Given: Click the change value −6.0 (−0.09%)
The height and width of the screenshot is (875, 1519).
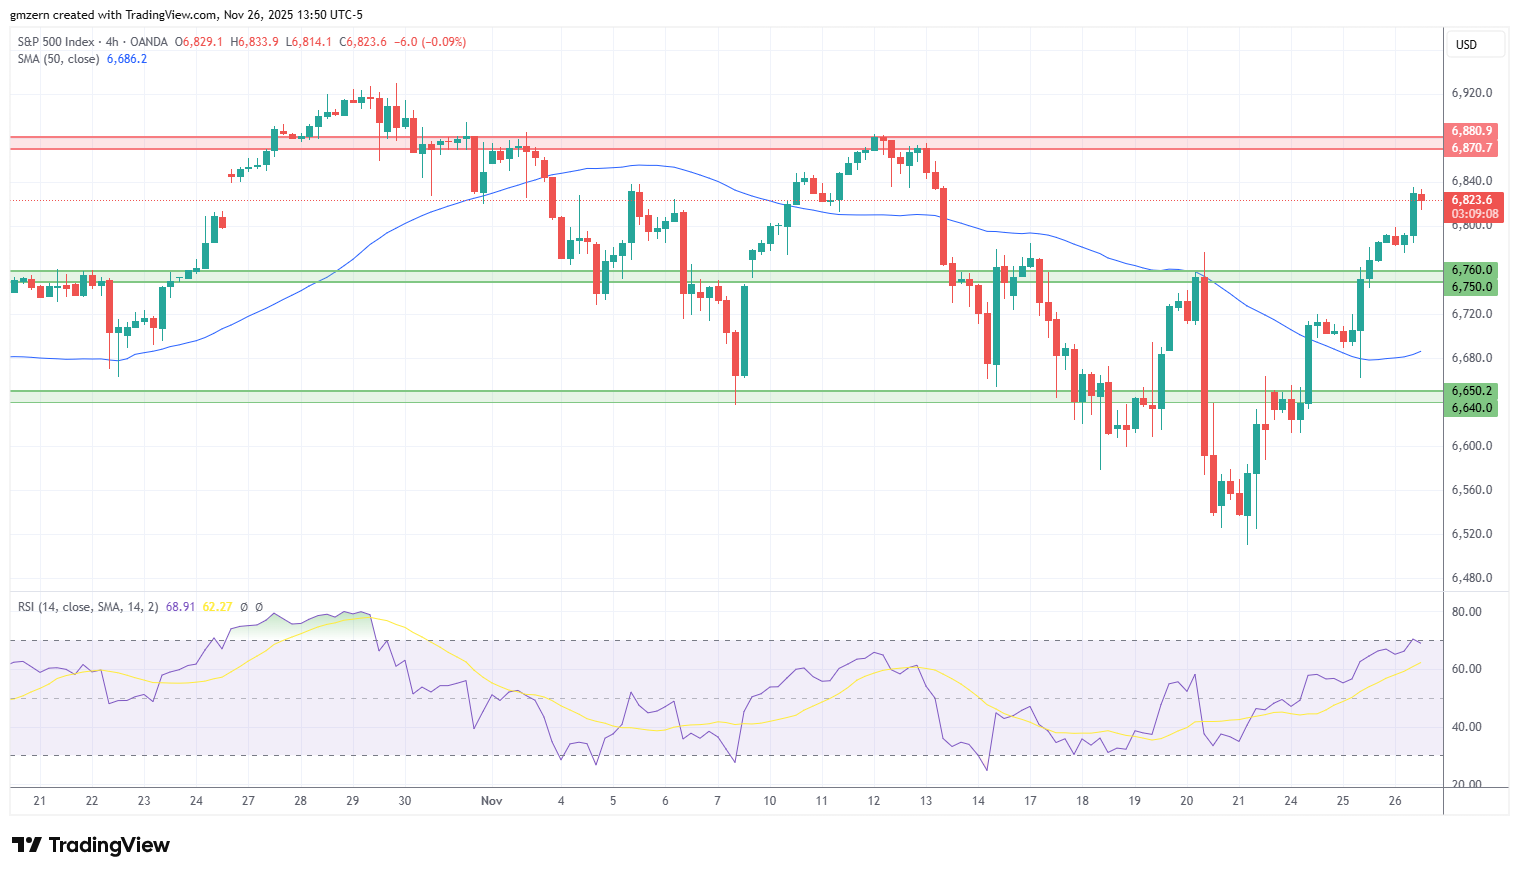Looking at the screenshot, I should tap(430, 42).
